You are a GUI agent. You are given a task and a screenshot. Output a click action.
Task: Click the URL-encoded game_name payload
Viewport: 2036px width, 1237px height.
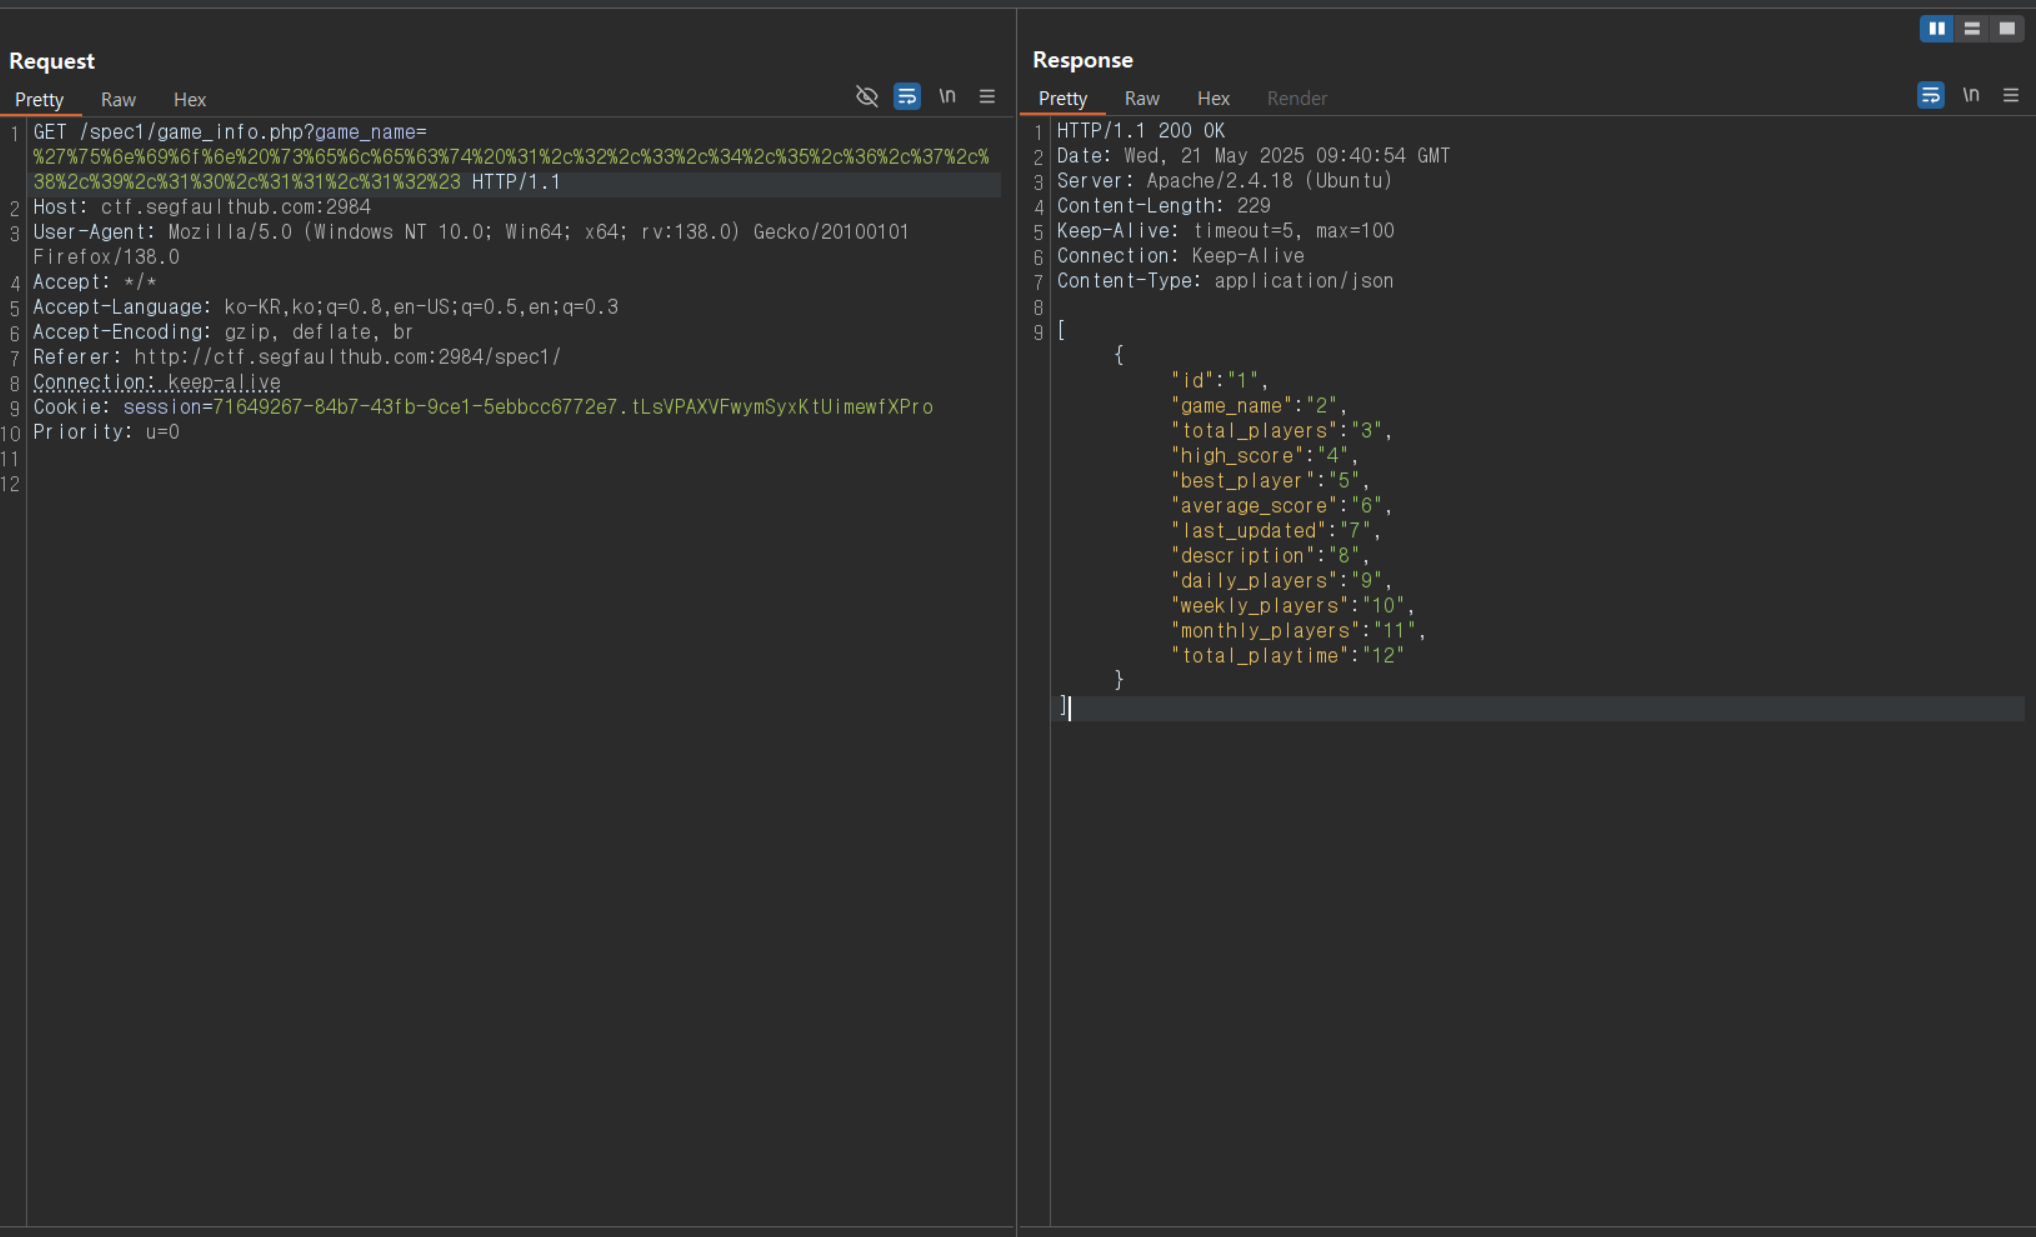pyautogui.click(x=511, y=169)
